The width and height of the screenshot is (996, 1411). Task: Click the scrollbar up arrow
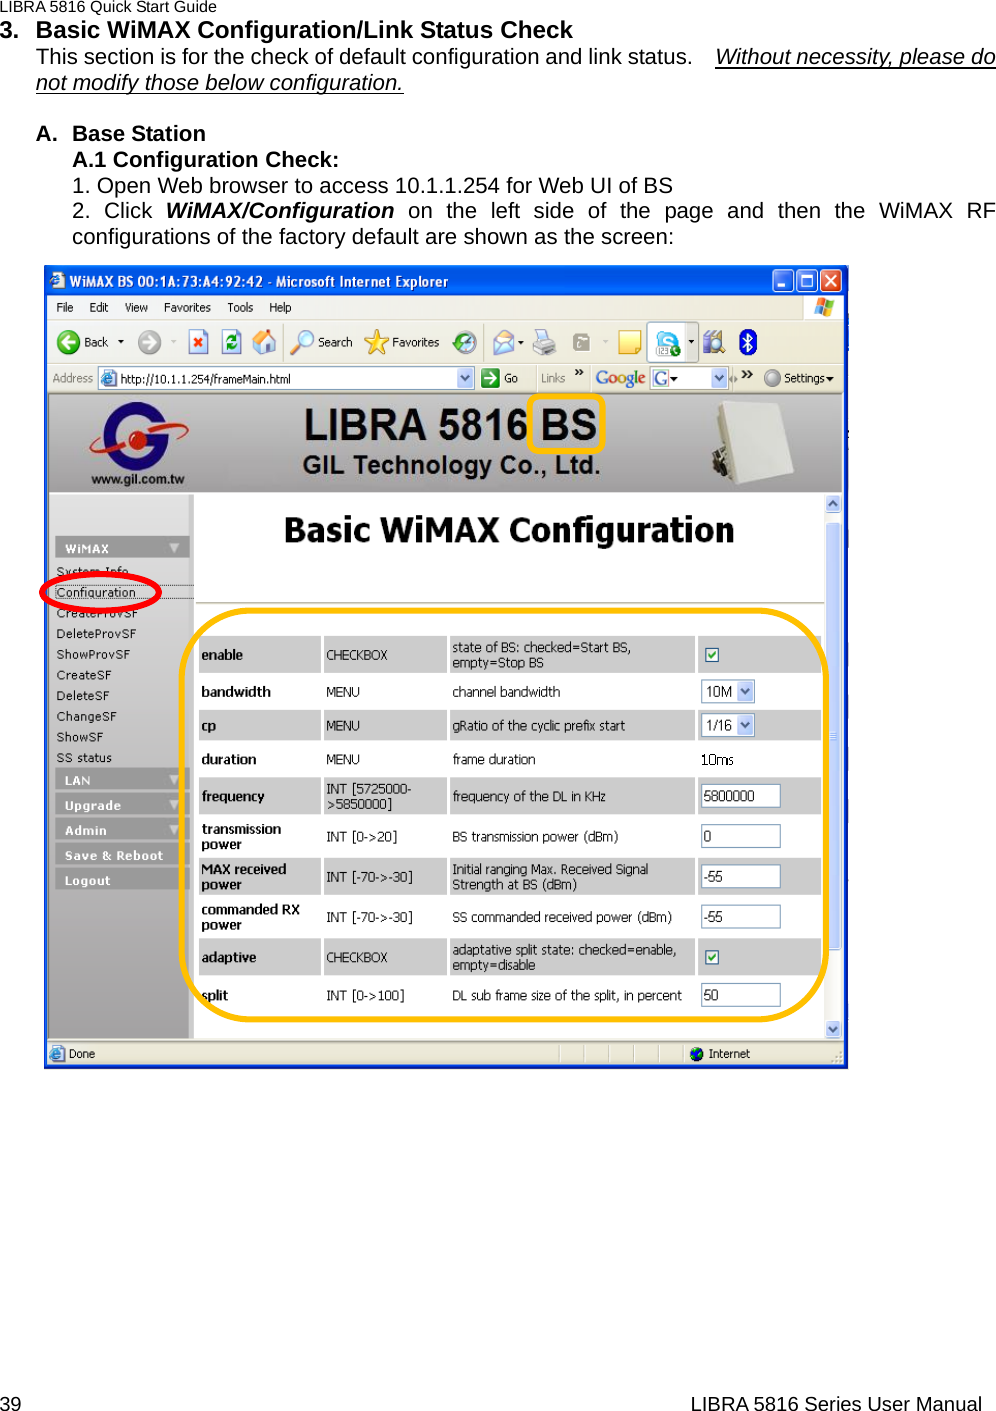pos(833,504)
